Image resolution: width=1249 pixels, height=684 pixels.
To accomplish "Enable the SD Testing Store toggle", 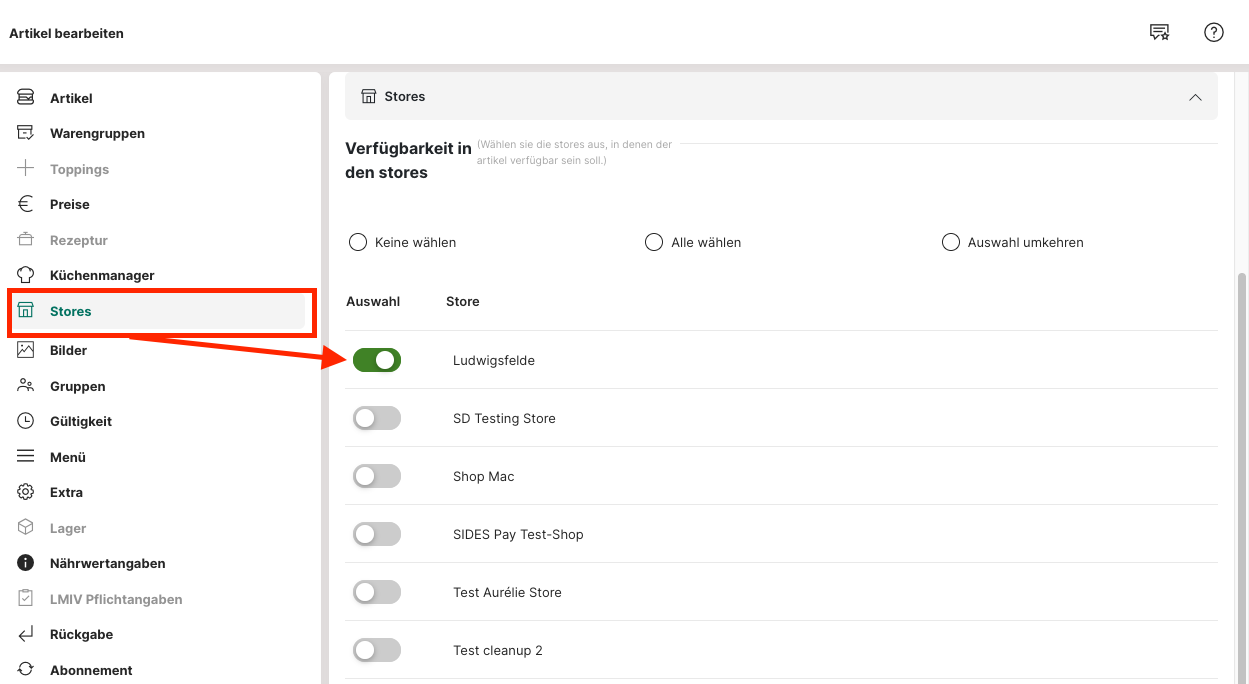I will [377, 418].
